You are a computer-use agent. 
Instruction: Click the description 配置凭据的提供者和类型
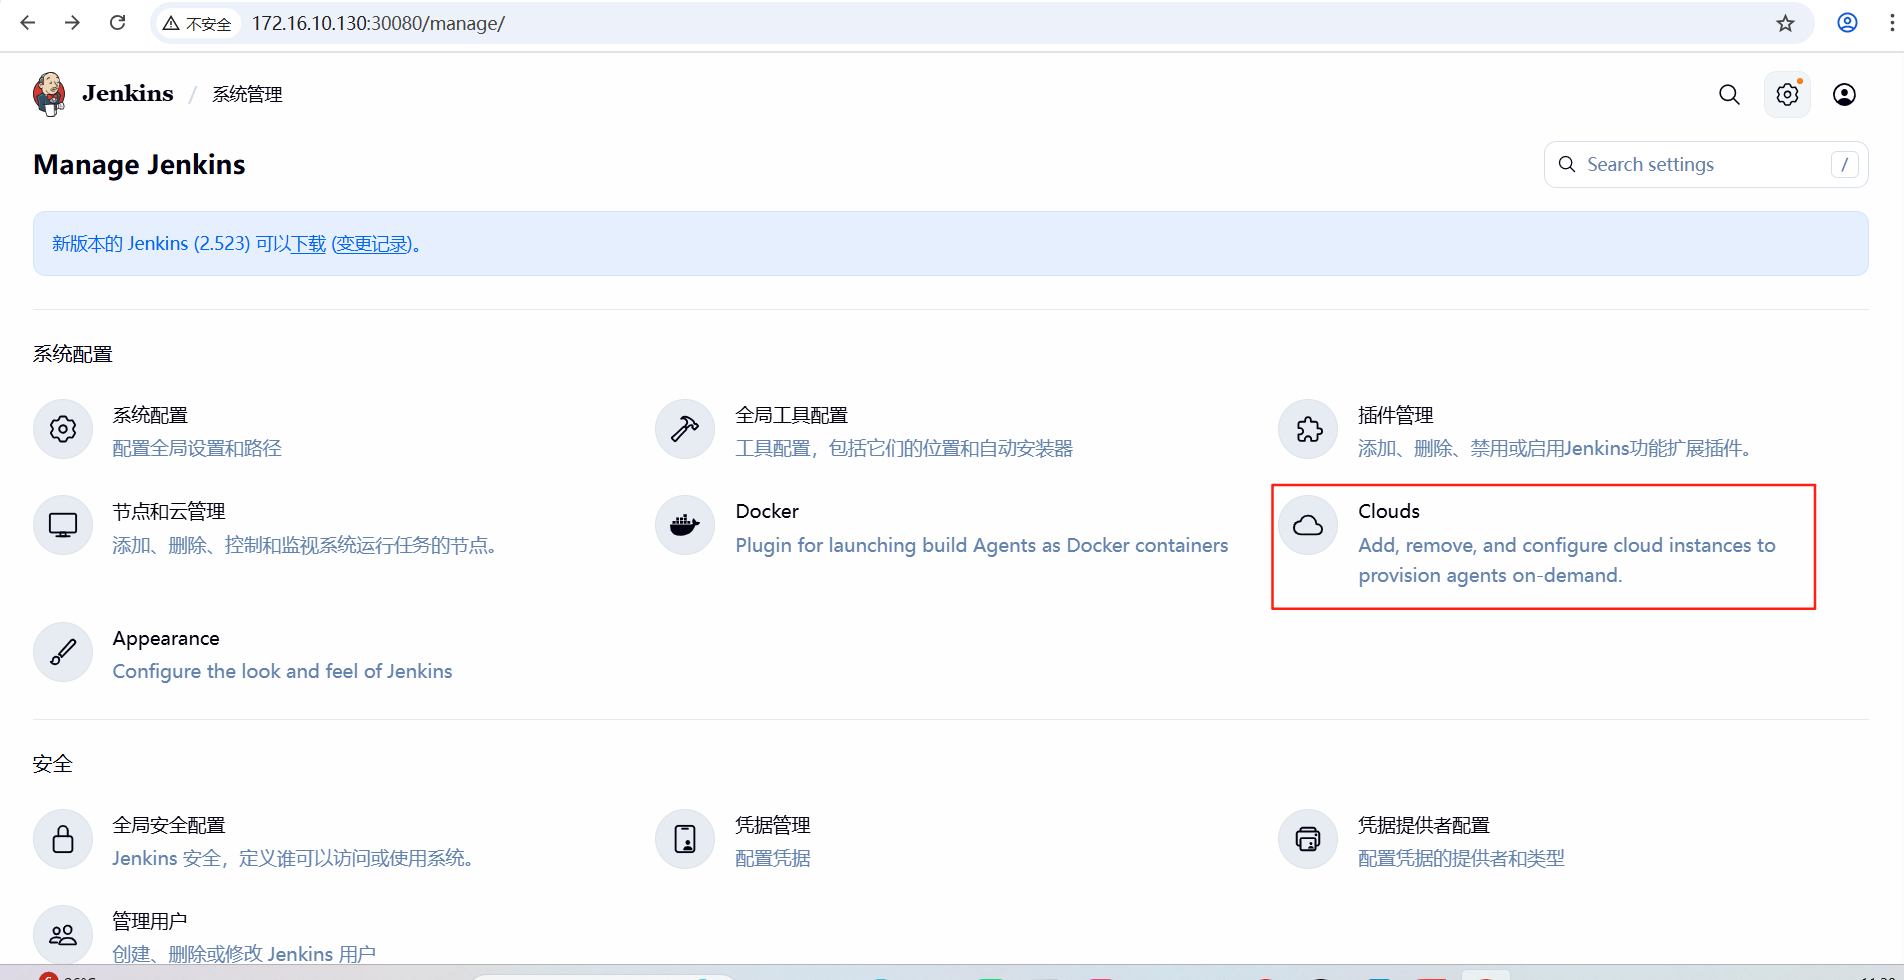tap(1461, 858)
